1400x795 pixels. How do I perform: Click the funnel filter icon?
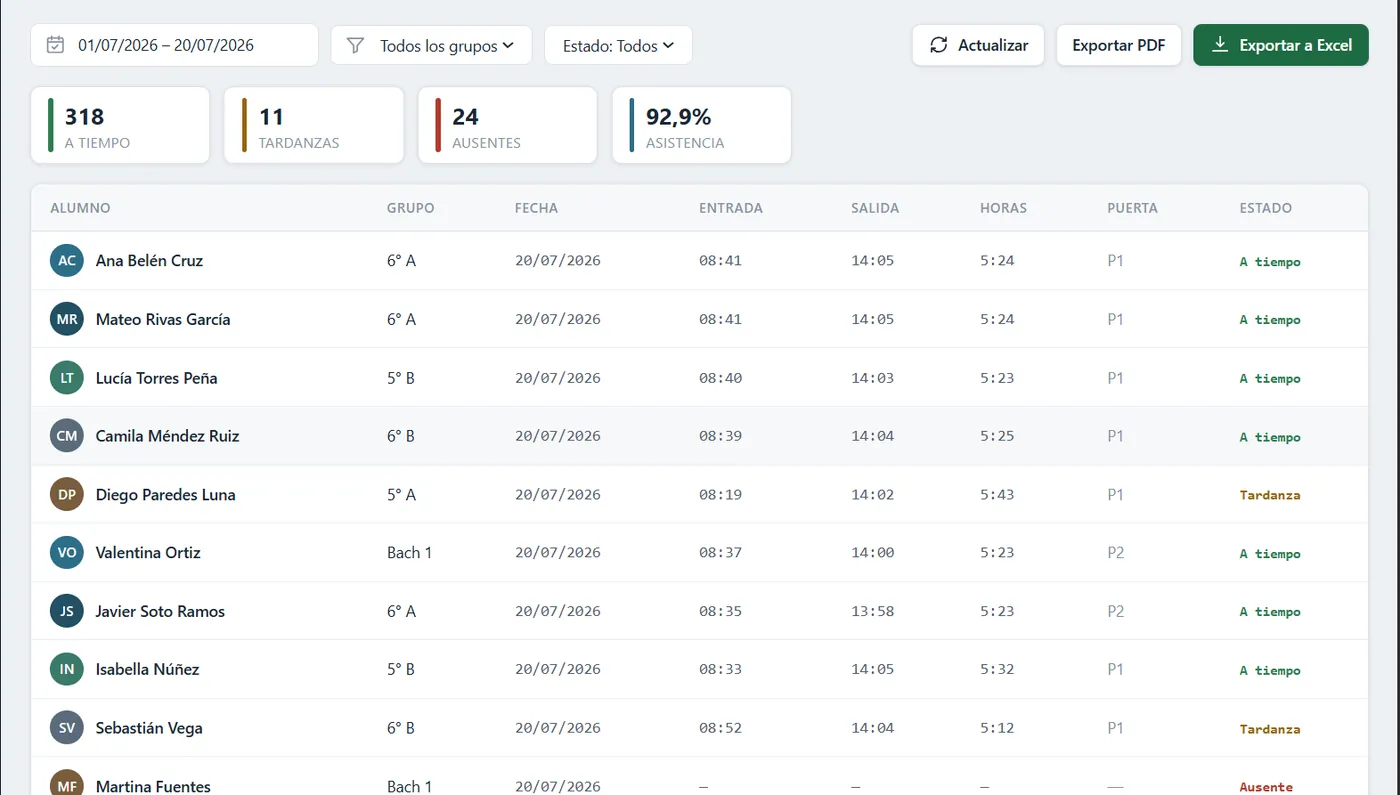355,45
